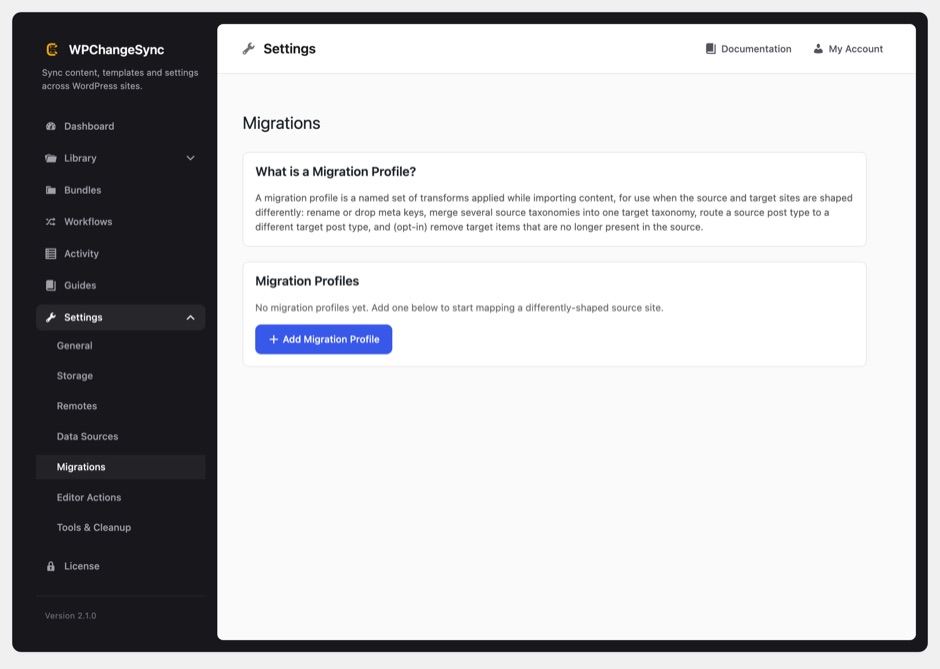Open the Library section
This screenshot has height=669, width=940.
pyautogui.click(x=120, y=158)
